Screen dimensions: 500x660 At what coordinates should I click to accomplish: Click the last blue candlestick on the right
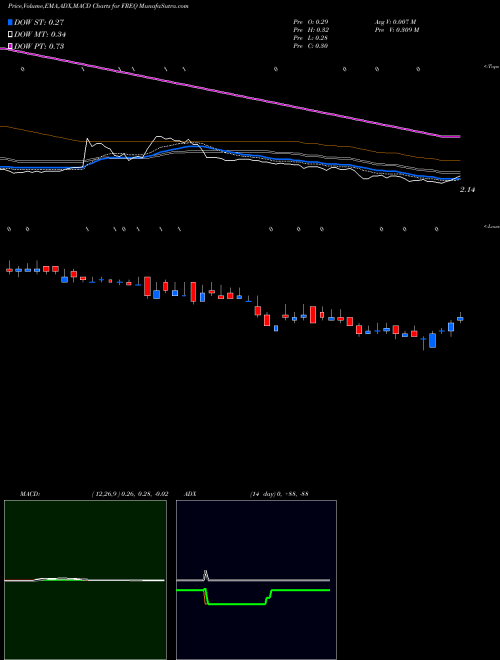[460, 319]
